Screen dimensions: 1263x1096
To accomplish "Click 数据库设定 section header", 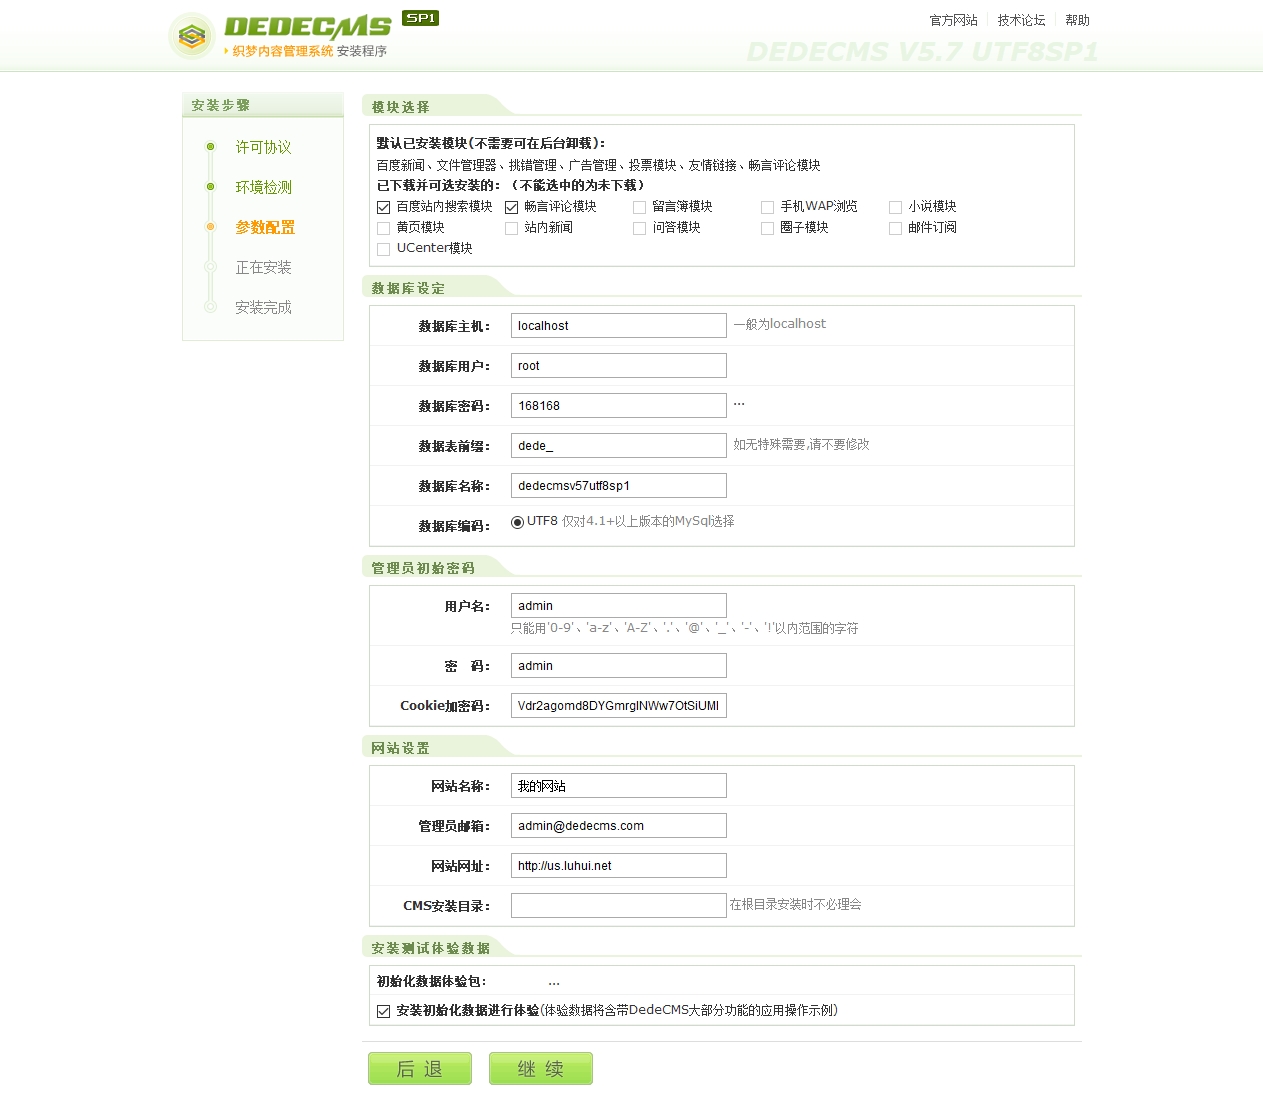I will tap(408, 288).
